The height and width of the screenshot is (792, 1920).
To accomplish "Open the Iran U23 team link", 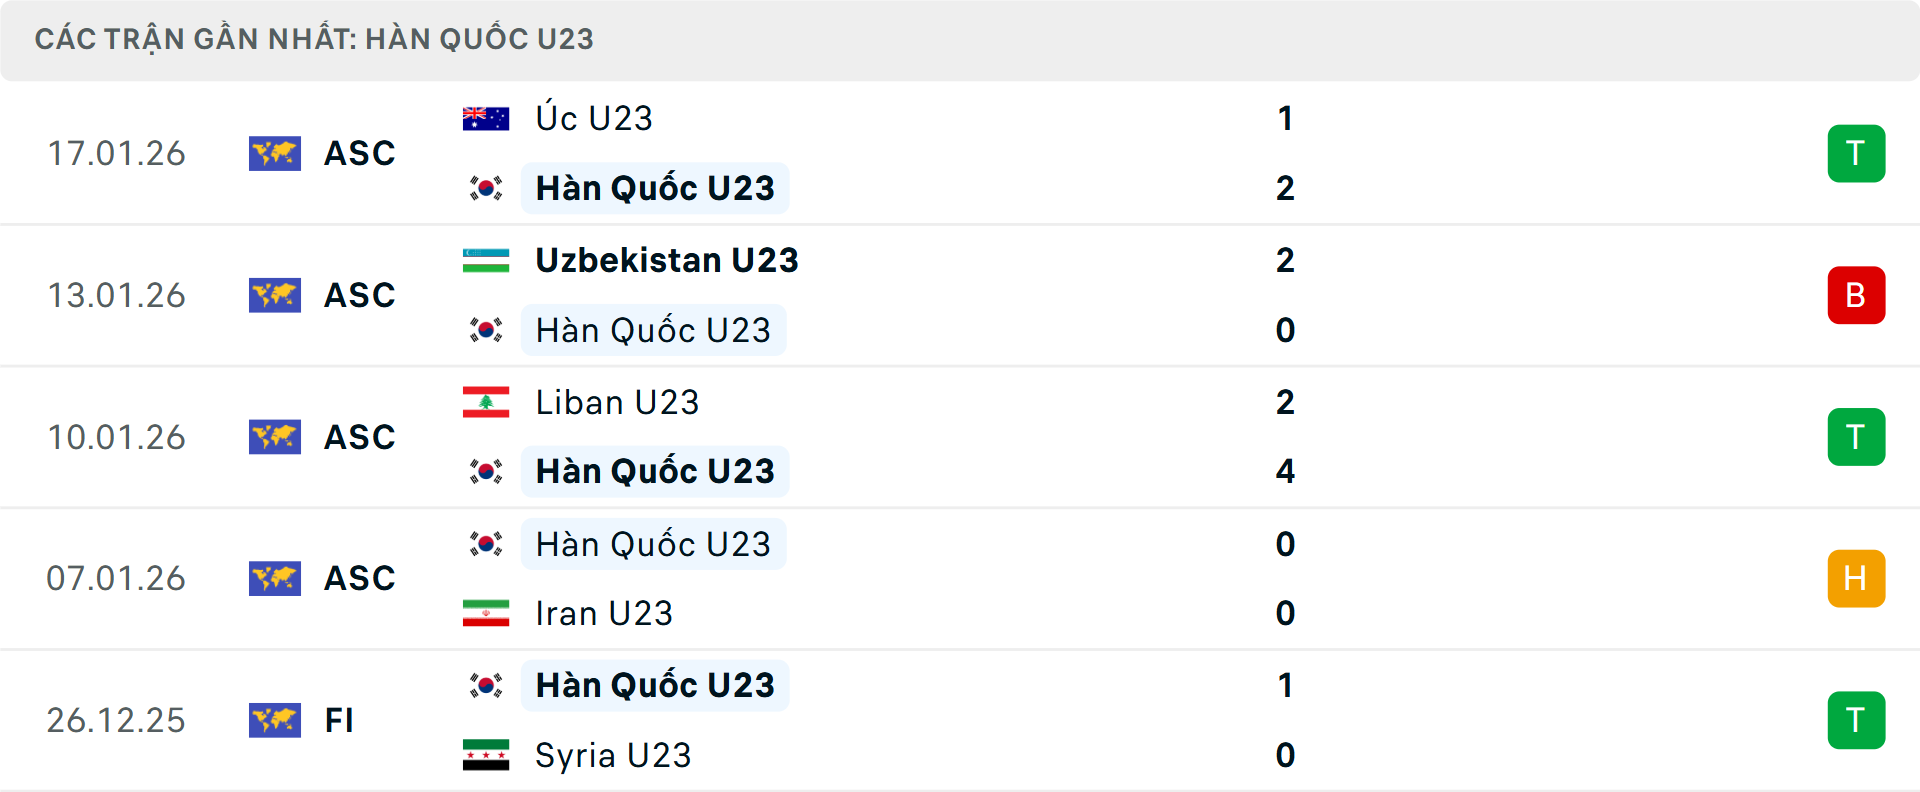I will [604, 613].
